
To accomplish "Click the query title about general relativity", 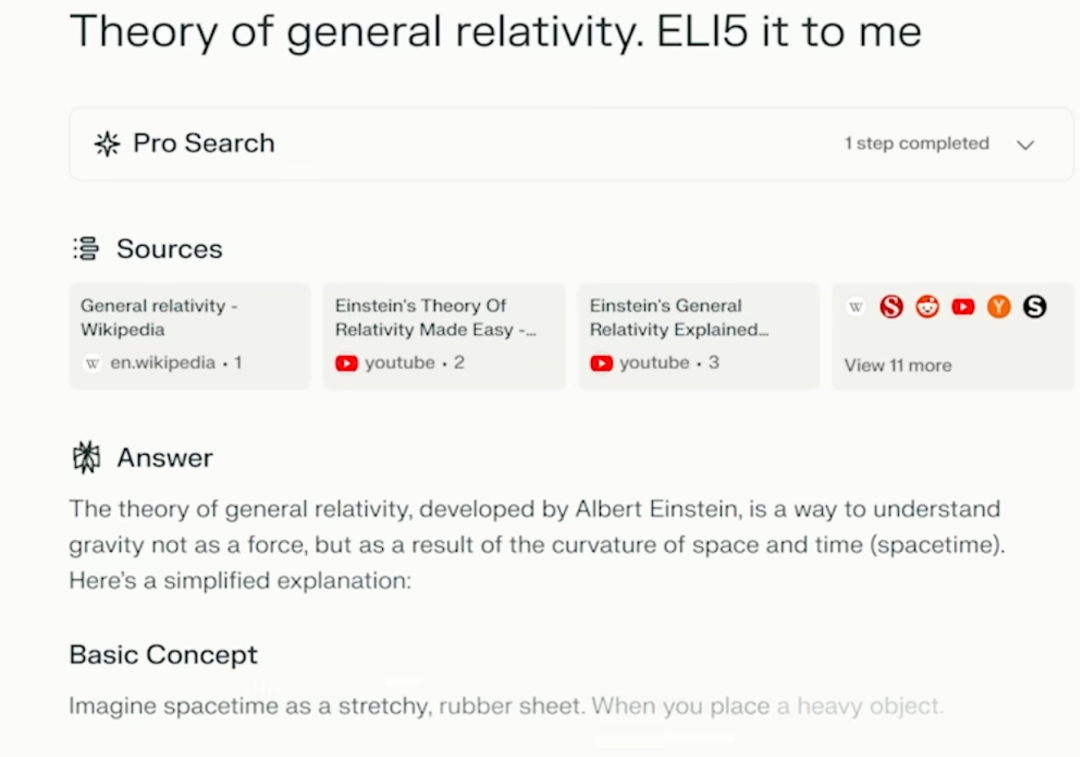I will point(495,32).
